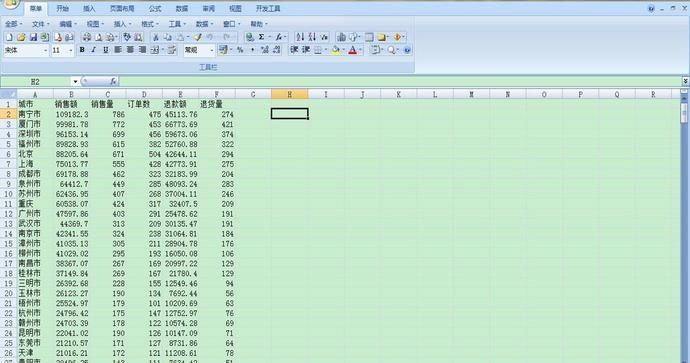The image size is (690, 363).
Task: Click the Zoom magnifier icon
Action: [x=391, y=50]
